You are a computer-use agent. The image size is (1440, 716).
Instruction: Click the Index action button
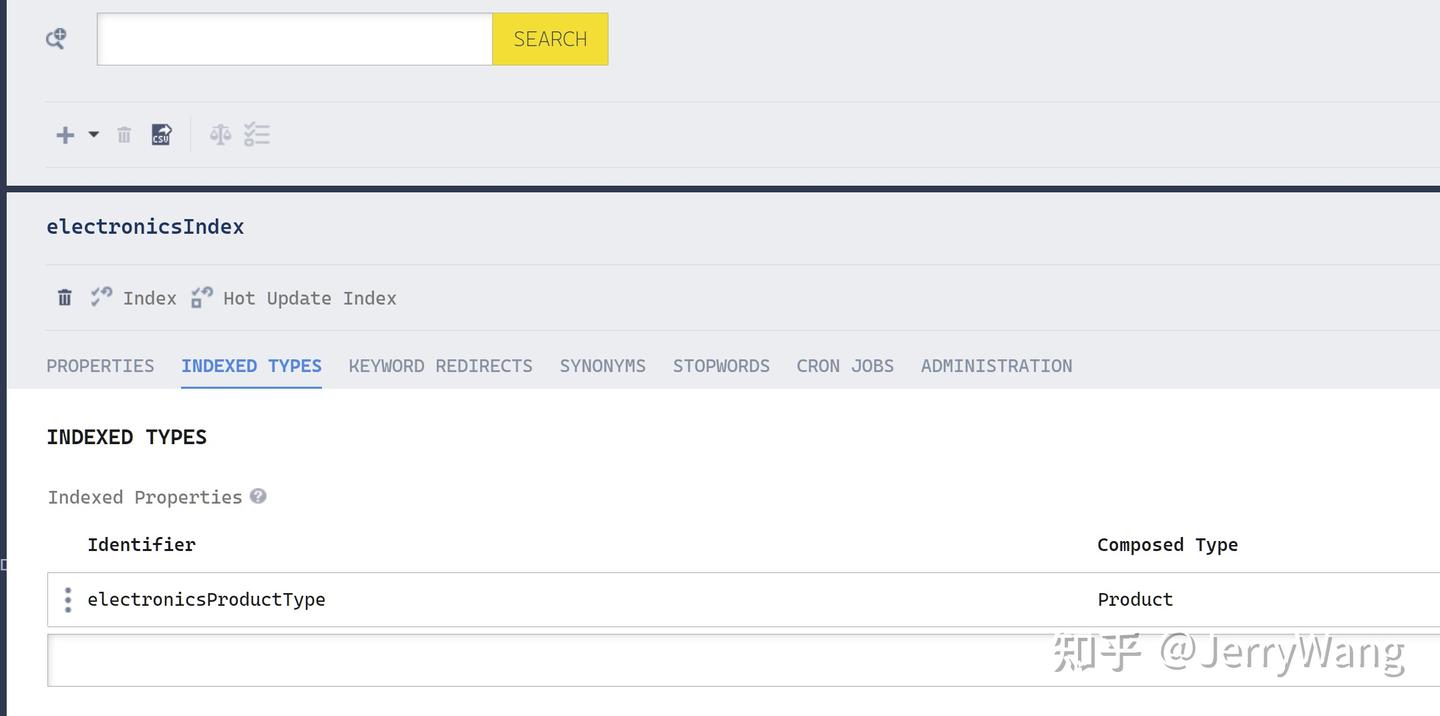[133, 298]
